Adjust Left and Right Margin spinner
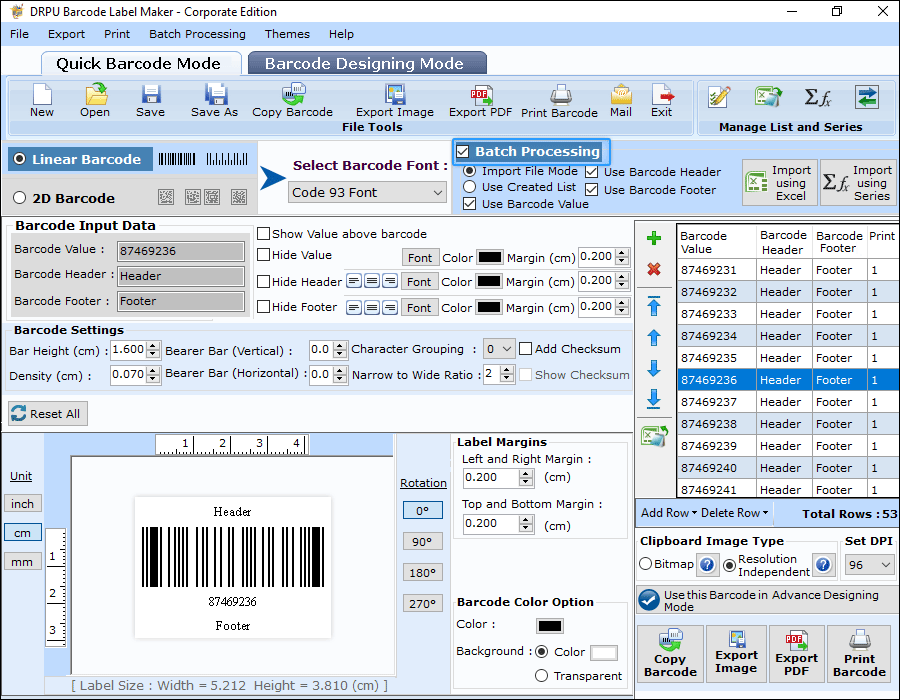The width and height of the screenshot is (900, 700). coord(526,477)
